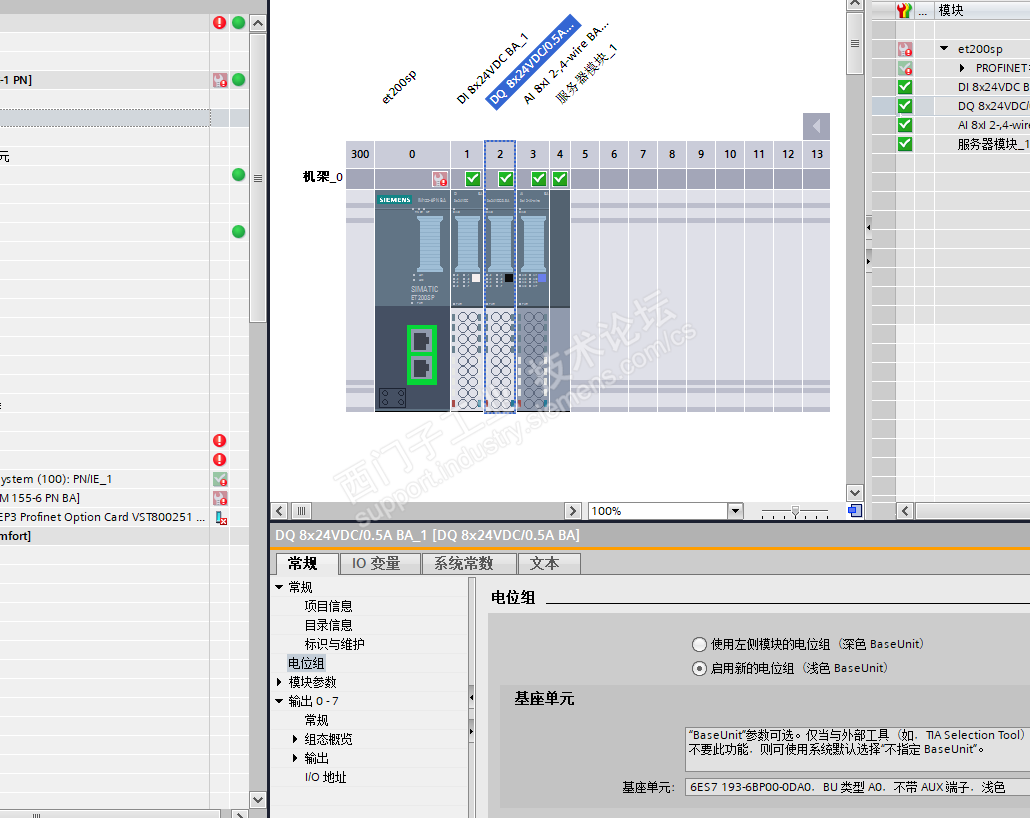The image size is (1030, 818).
Task: Click the green PROFINET port on the interface module
Action: [421, 355]
